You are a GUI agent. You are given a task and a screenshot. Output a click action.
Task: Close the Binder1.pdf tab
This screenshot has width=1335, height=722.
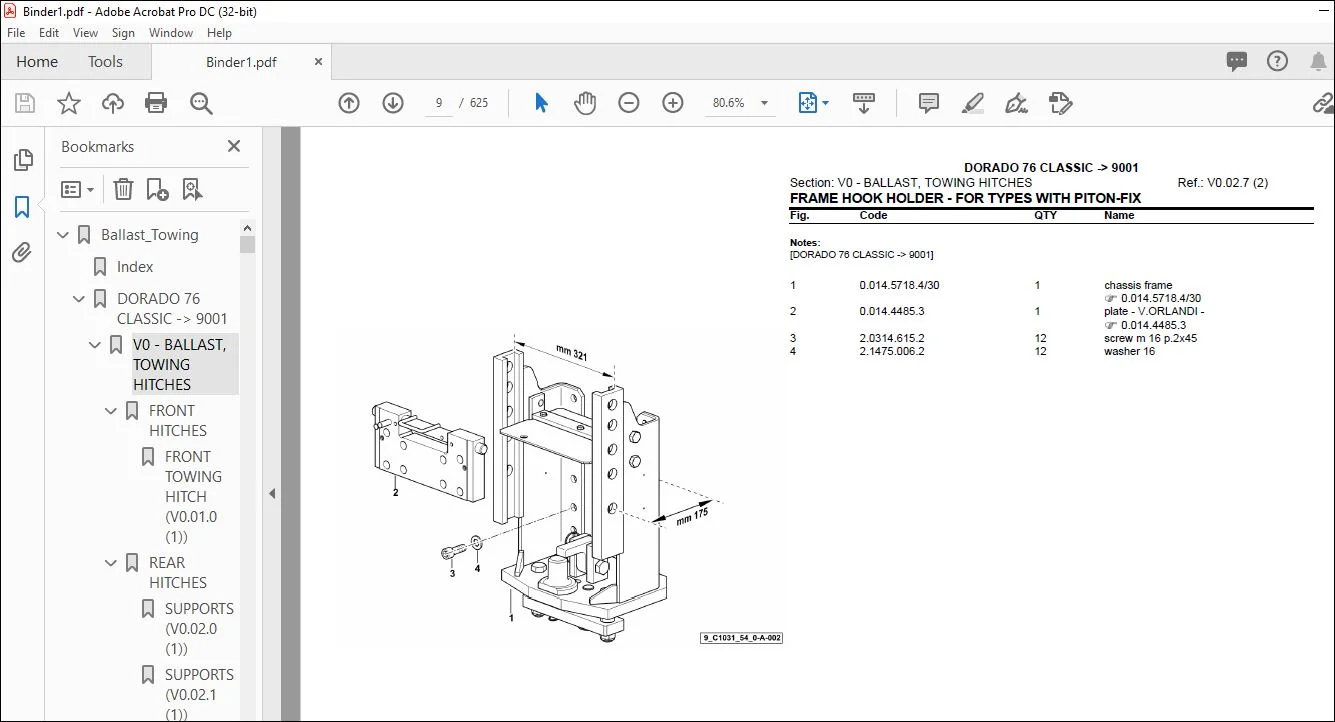[319, 62]
